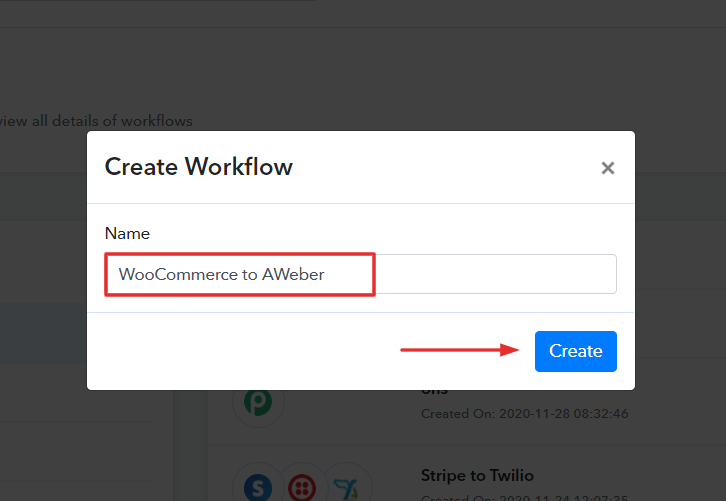The width and height of the screenshot is (726, 501).
Task: Click the blue Stripe S icon
Action: point(258,486)
